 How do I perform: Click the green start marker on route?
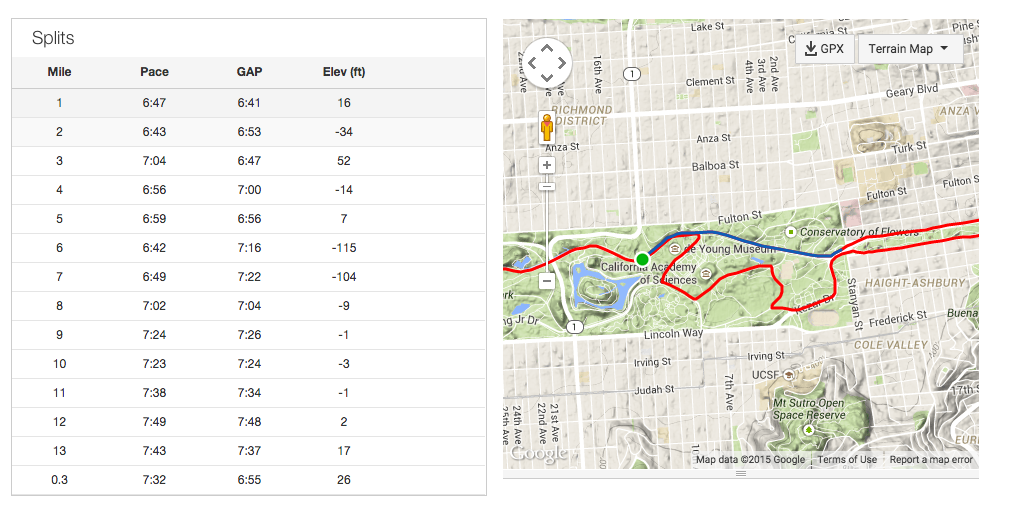642,259
